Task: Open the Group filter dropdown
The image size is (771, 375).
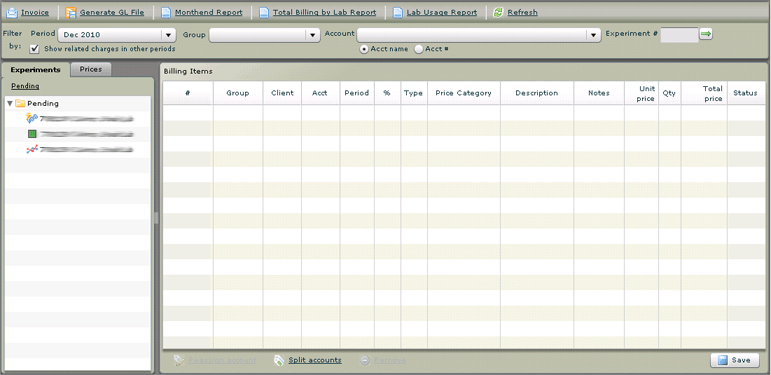Action: 265,35
